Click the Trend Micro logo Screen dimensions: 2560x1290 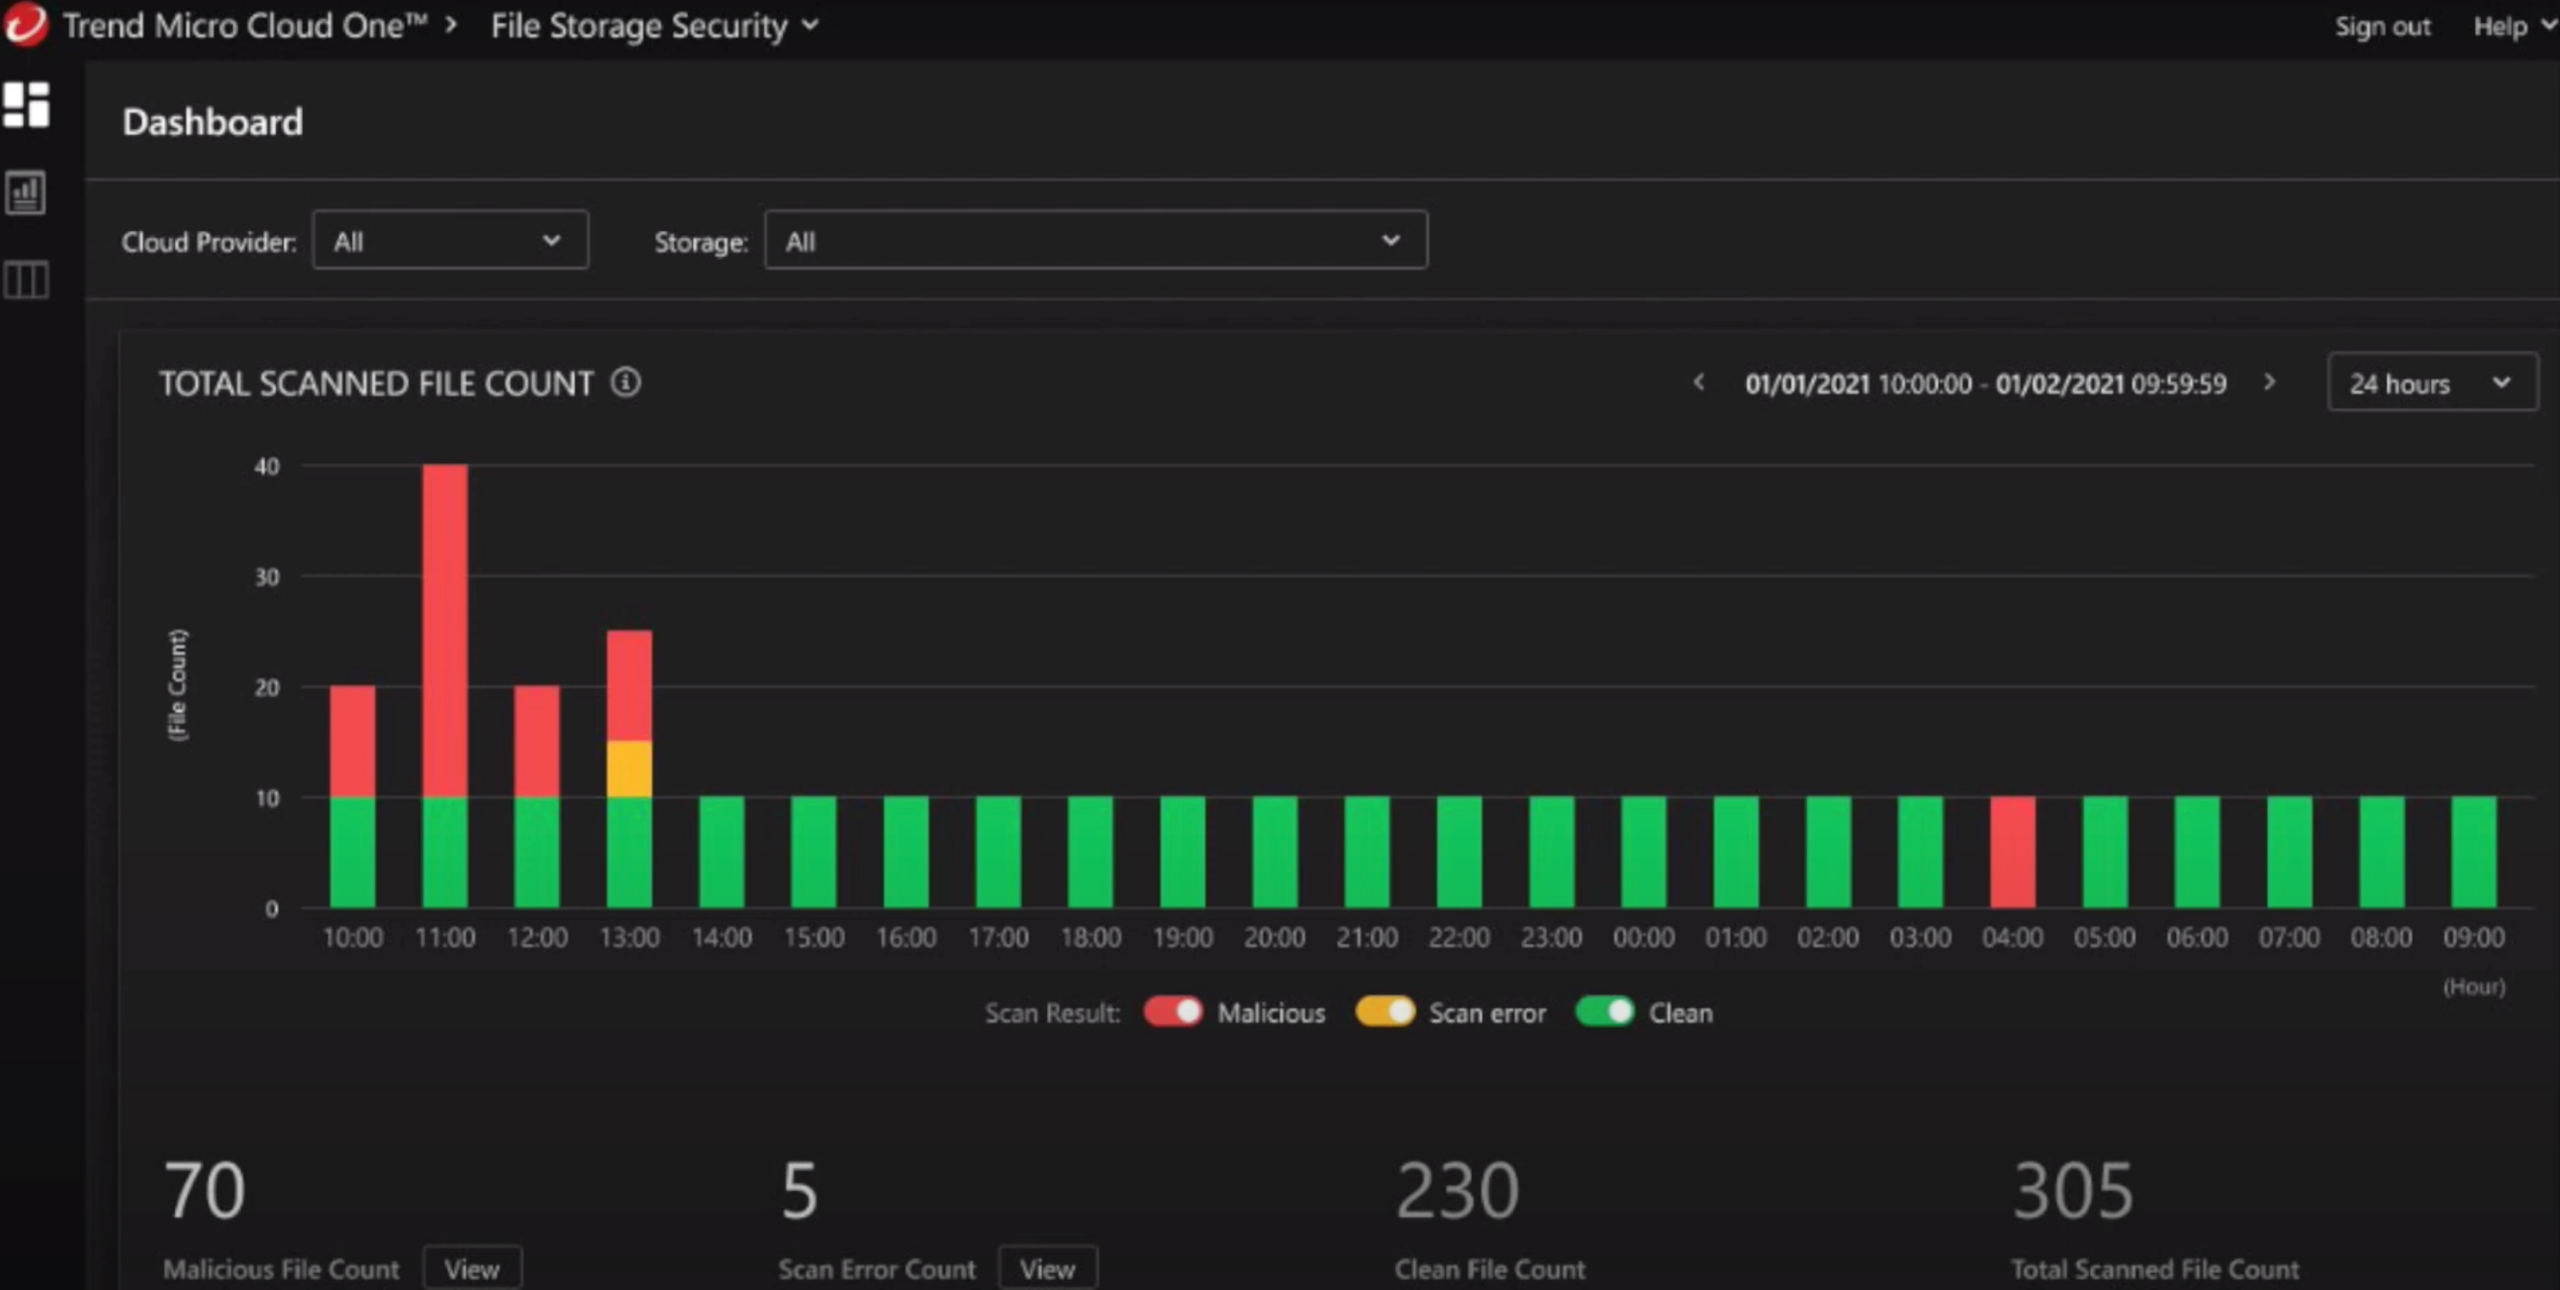(27, 25)
